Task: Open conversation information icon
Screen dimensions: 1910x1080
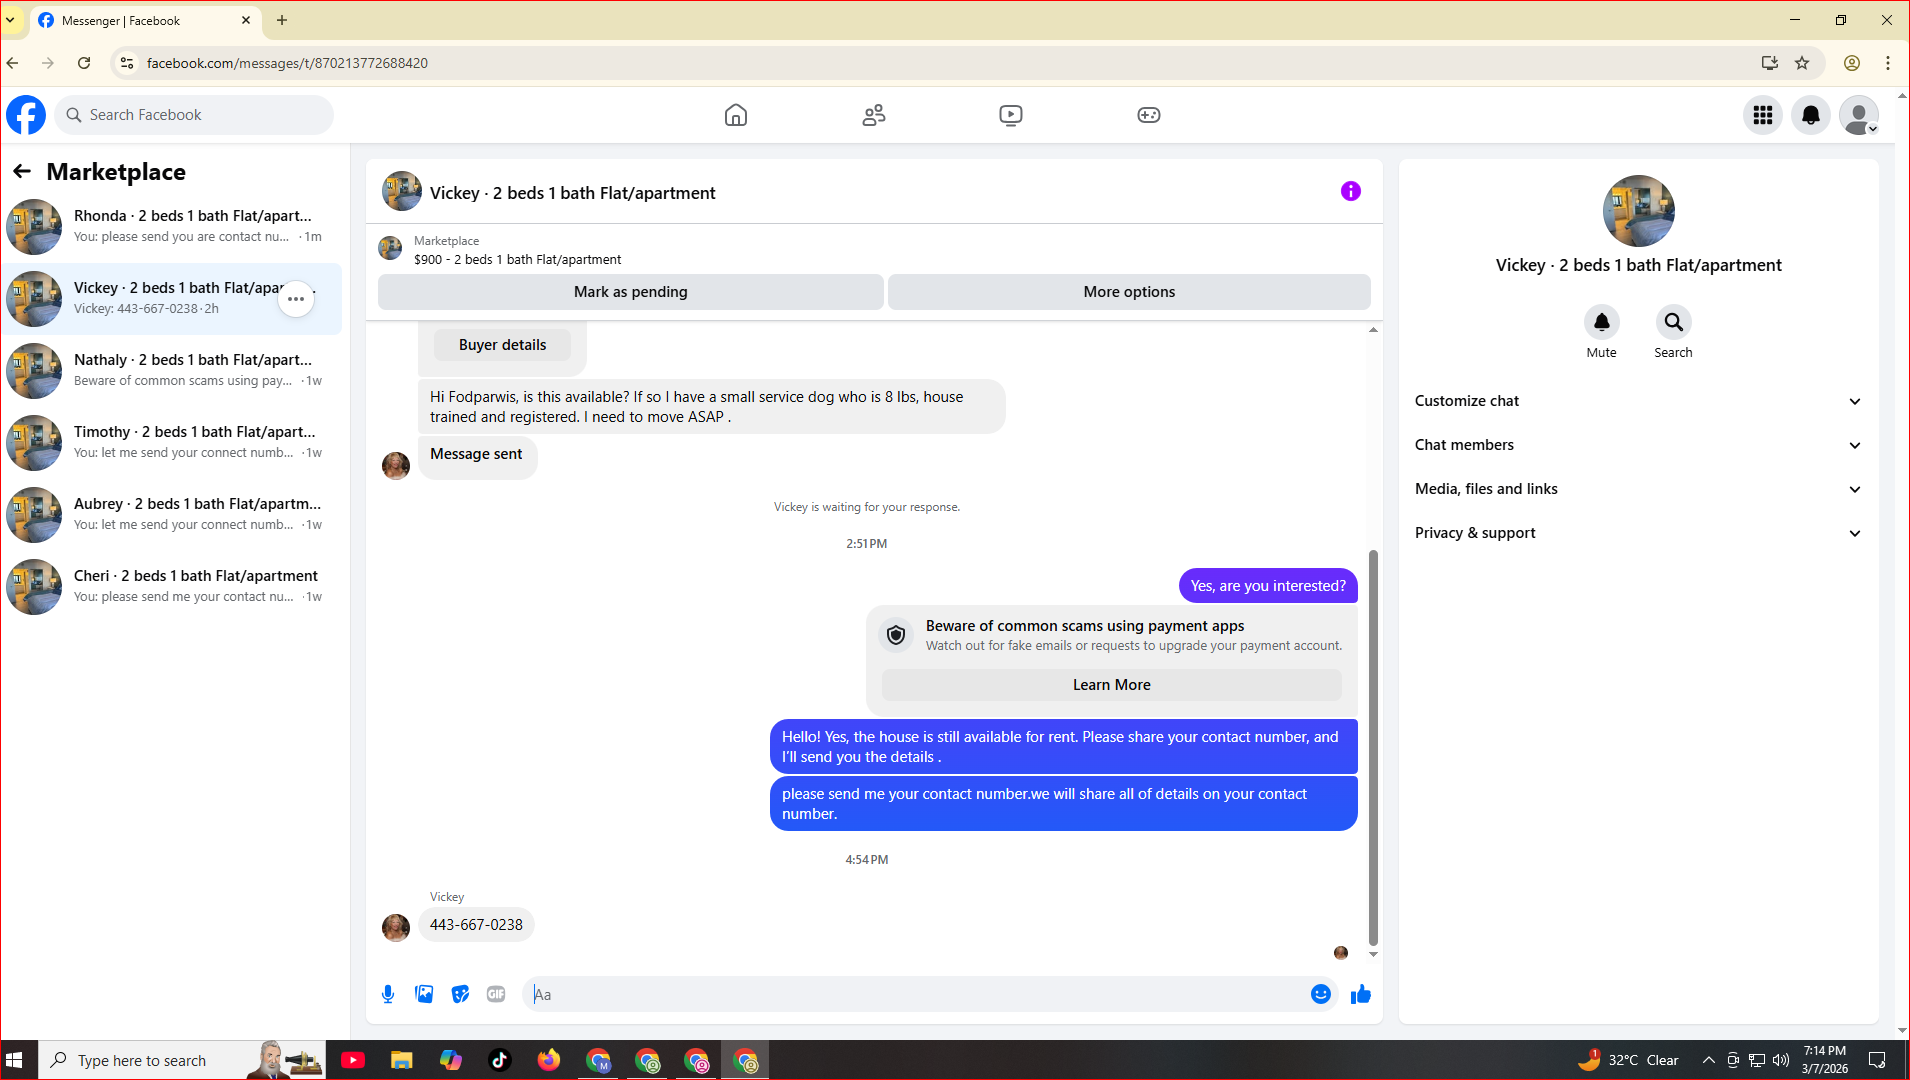Action: coord(1351,191)
